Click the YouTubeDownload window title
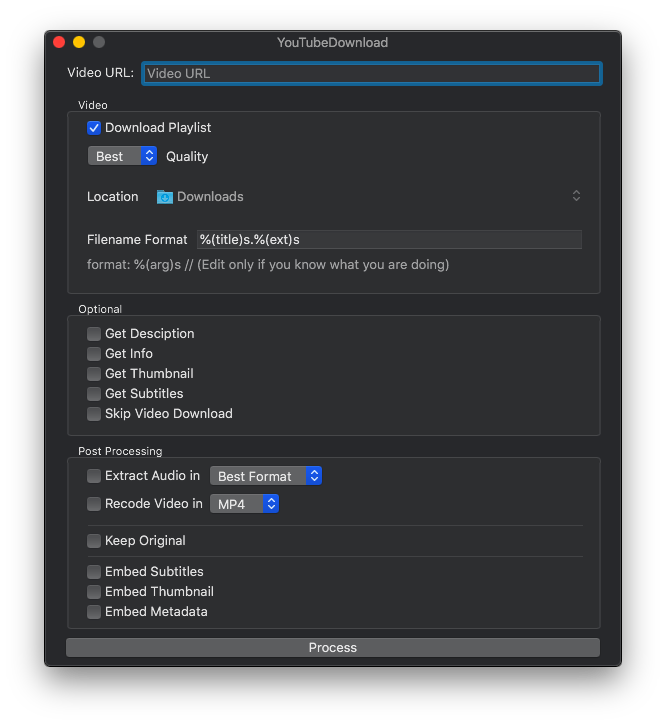The height and width of the screenshot is (725, 666). click(333, 43)
